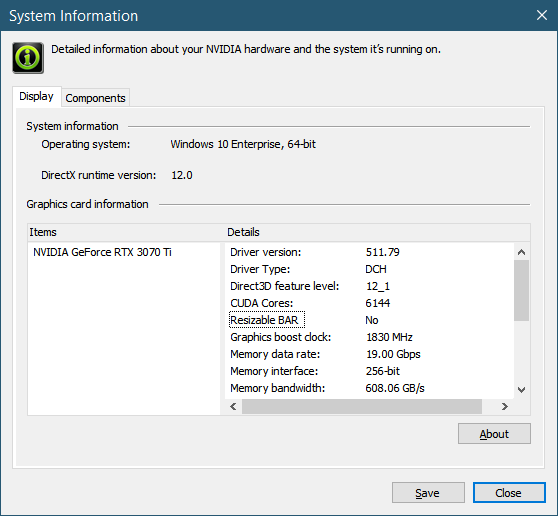Switch to the Components tab
Image resolution: width=558 pixels, height=516 pixels.
(x=95, y=98)
